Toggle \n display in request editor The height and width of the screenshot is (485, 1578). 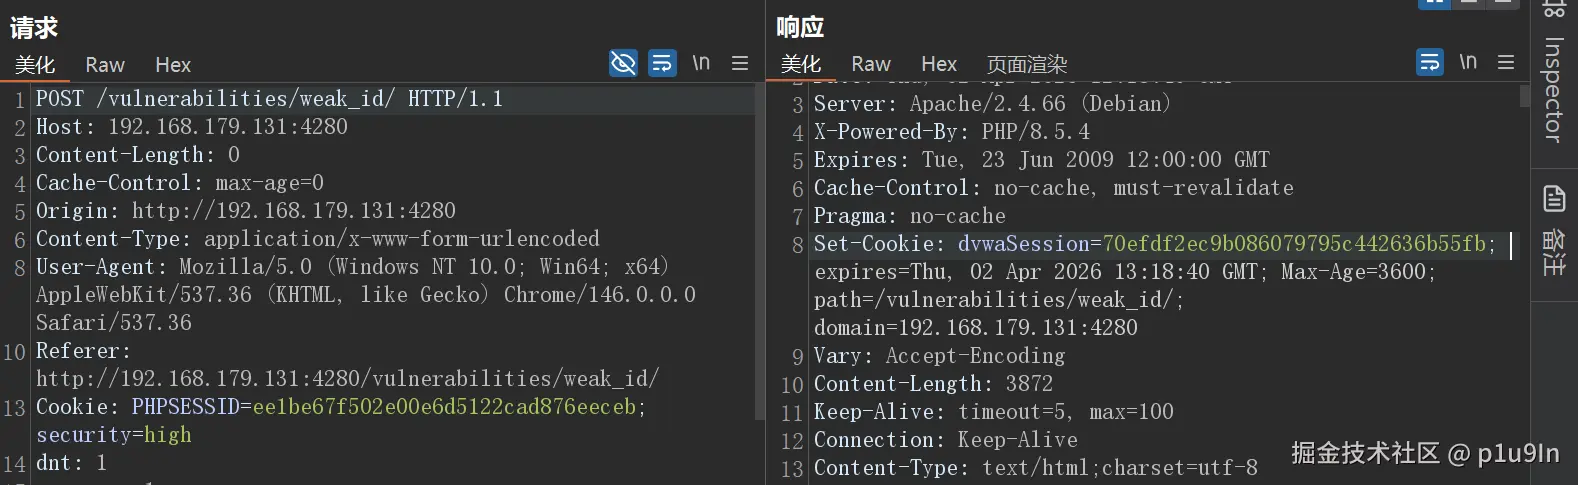tap(701, 63)
